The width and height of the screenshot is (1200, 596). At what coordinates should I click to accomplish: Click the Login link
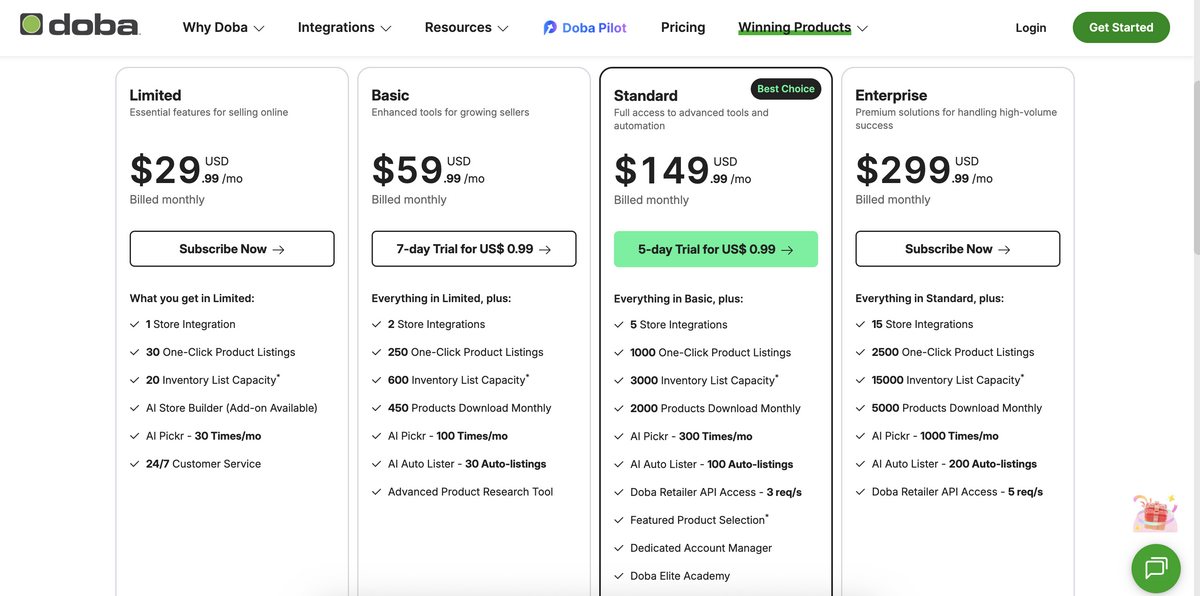tap(1031, 28)
